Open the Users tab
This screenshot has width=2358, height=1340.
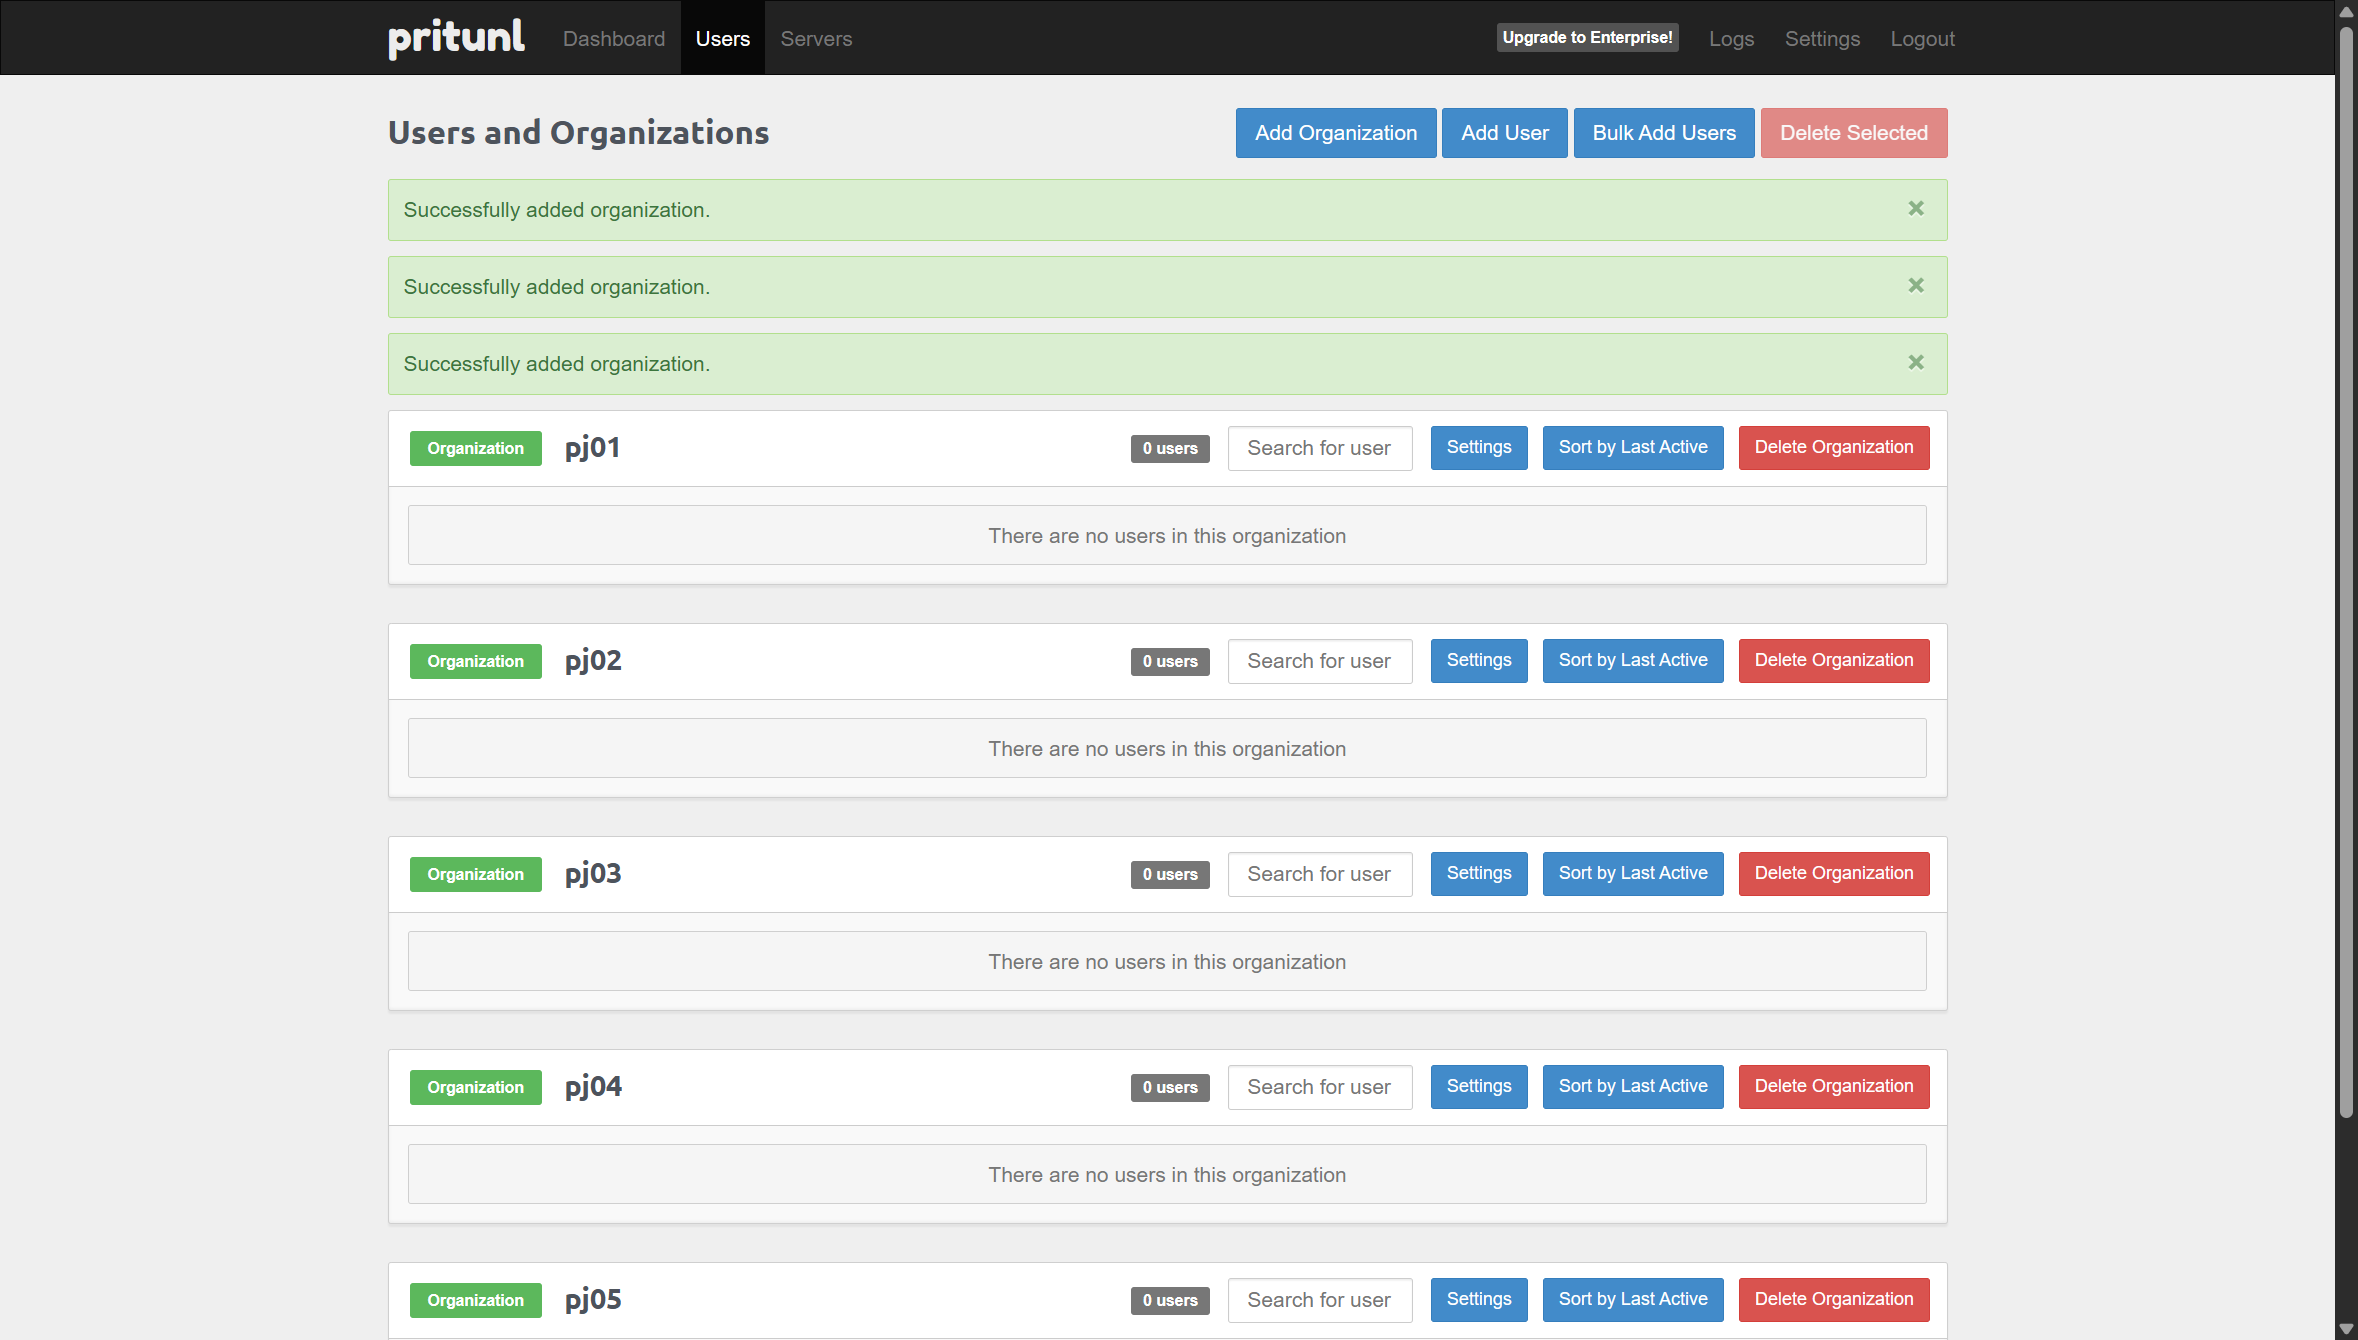click(x=722, y=38)
